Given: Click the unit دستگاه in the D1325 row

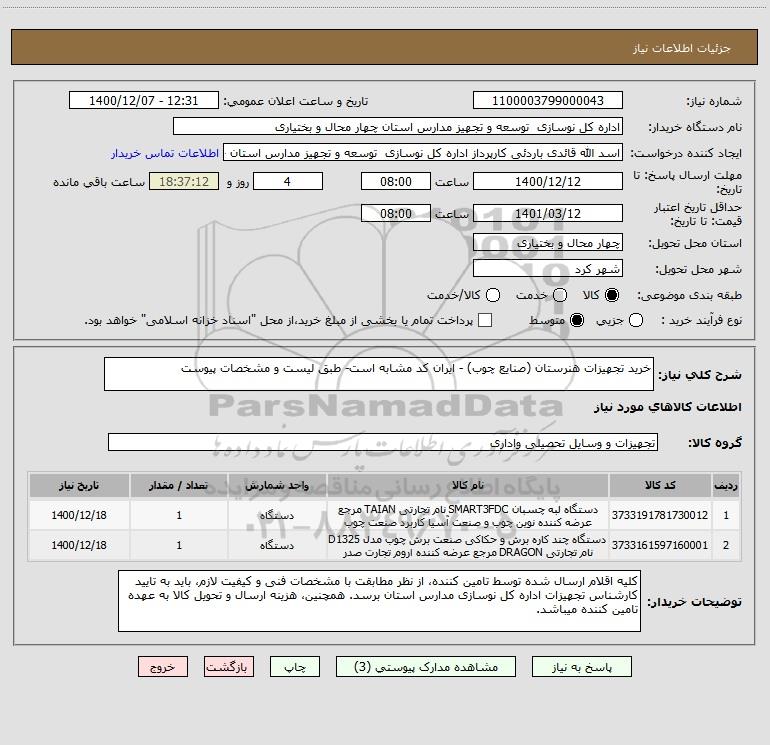Looking at the screenshot, I should tap(277, 545).
